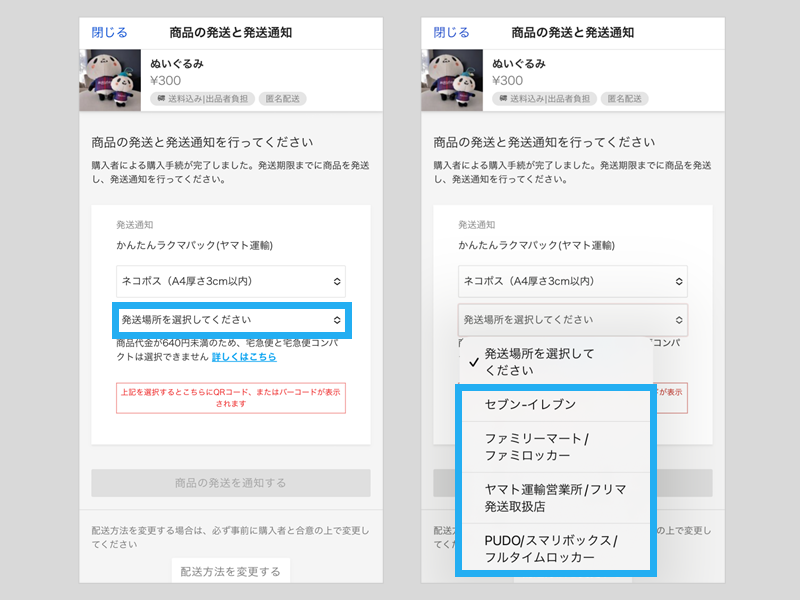Click 送料込み|出品者負担 tag in left screen

tap(203, 98)
